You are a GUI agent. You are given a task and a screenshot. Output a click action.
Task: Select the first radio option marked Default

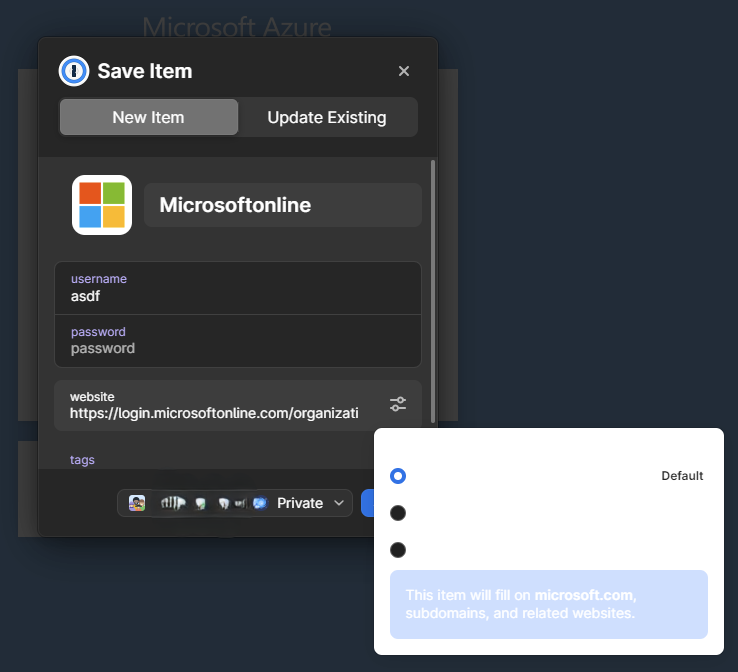click(x=398, y=476)
